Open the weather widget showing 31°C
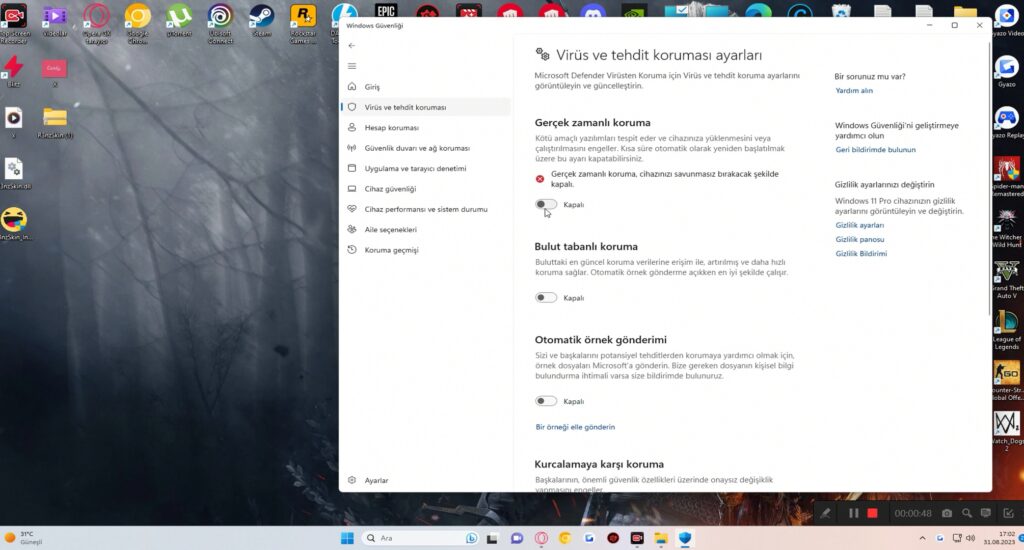Screen dimensions: 1024x550 [24, 538]
